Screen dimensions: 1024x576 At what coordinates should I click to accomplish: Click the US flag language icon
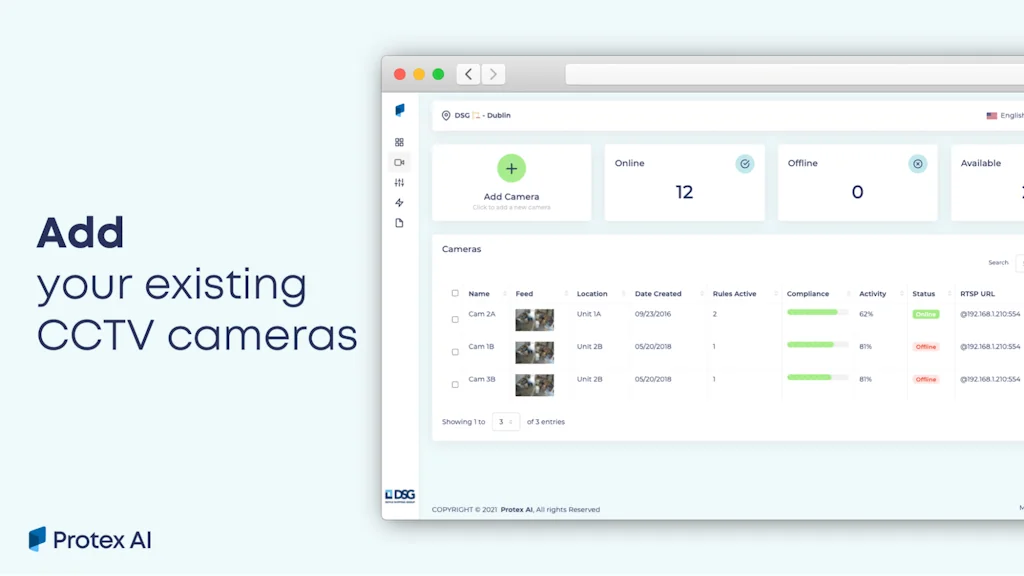tap(991, 116)
